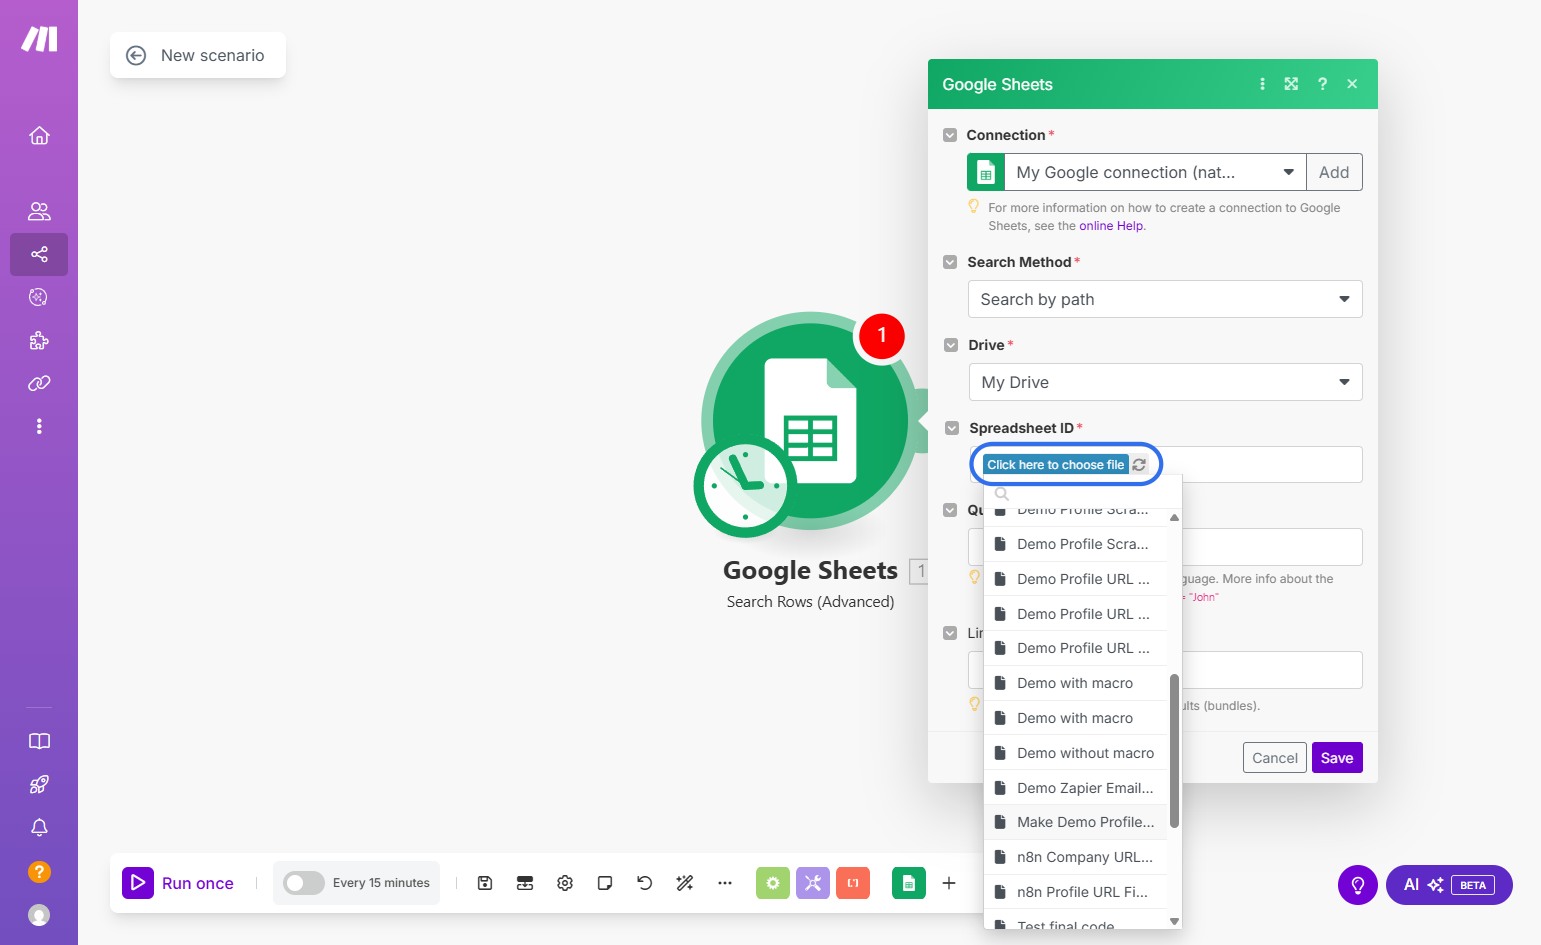Screen dimensions: 1541x945
Task: Open the Team icon in sidebar
Action: click(39, 211)
